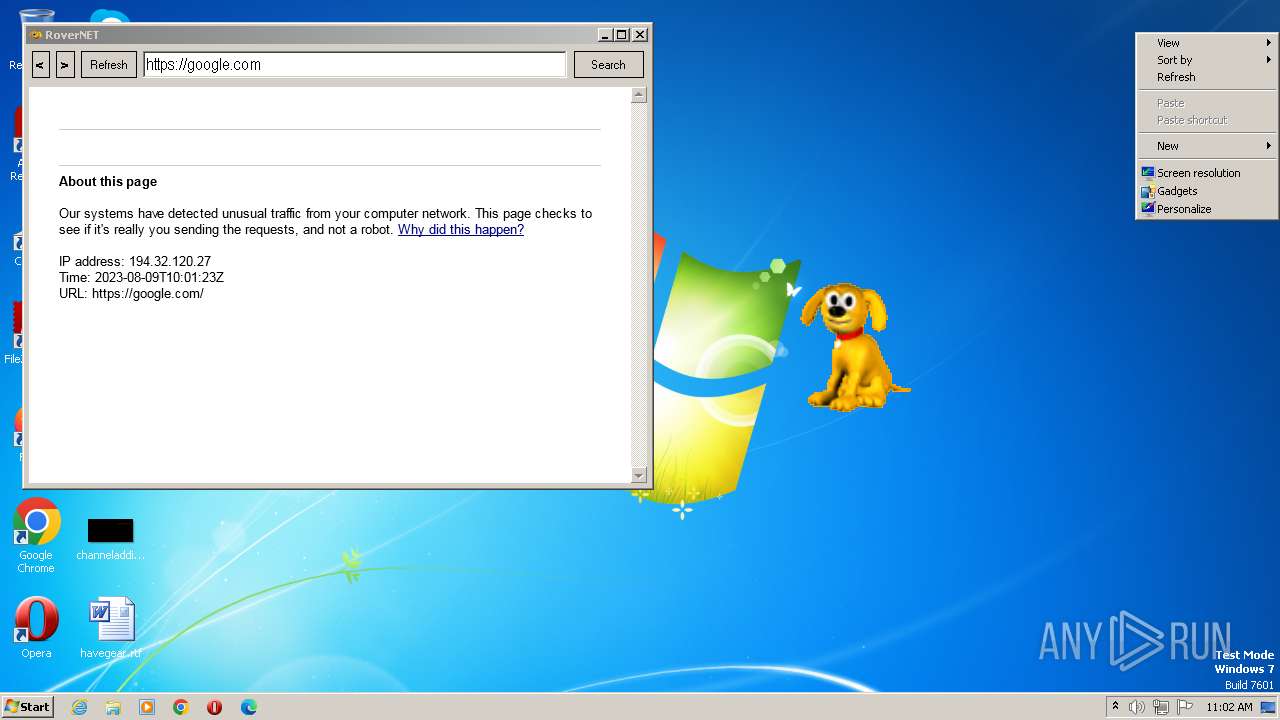Select the channeladdi desktop file
The width and height of the screenshot is (1280, 720).
110,538
